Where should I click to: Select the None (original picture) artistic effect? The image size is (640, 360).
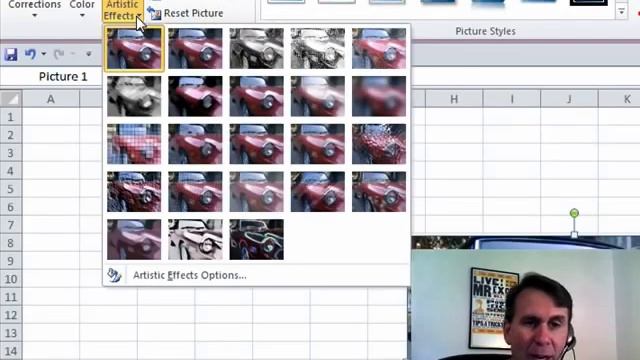(x=134, y=48)
